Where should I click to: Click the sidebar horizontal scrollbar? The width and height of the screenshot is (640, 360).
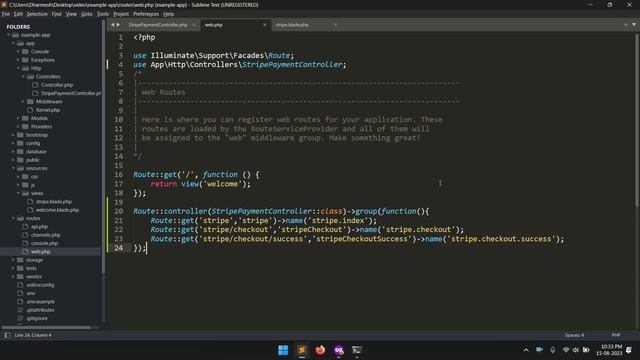tap(46, 327)
